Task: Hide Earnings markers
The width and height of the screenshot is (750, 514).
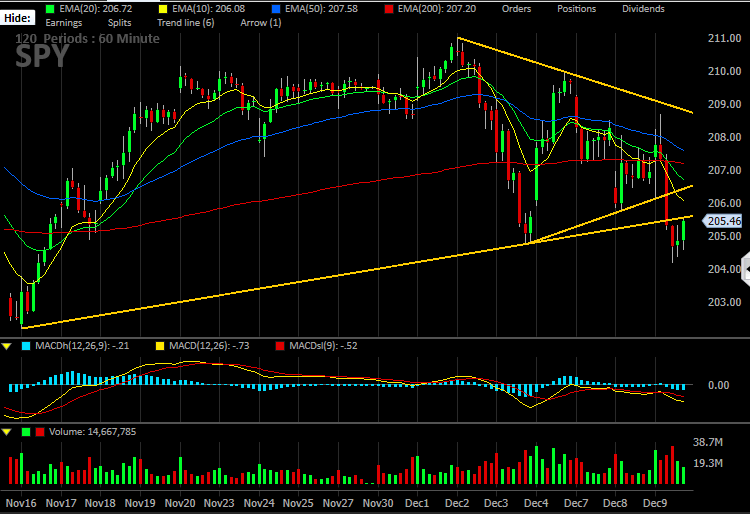Action: pyautogui.click(x=64, y=22)
